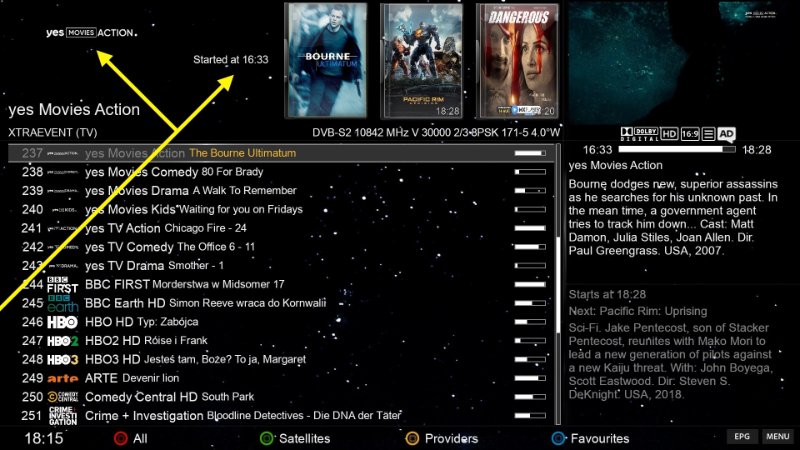Click the 'Started at 16:33' text

[x=231, y=60]
